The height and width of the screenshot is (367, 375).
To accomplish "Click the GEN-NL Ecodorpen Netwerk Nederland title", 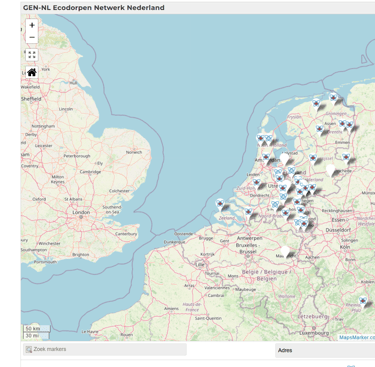I will coord(94,8).
